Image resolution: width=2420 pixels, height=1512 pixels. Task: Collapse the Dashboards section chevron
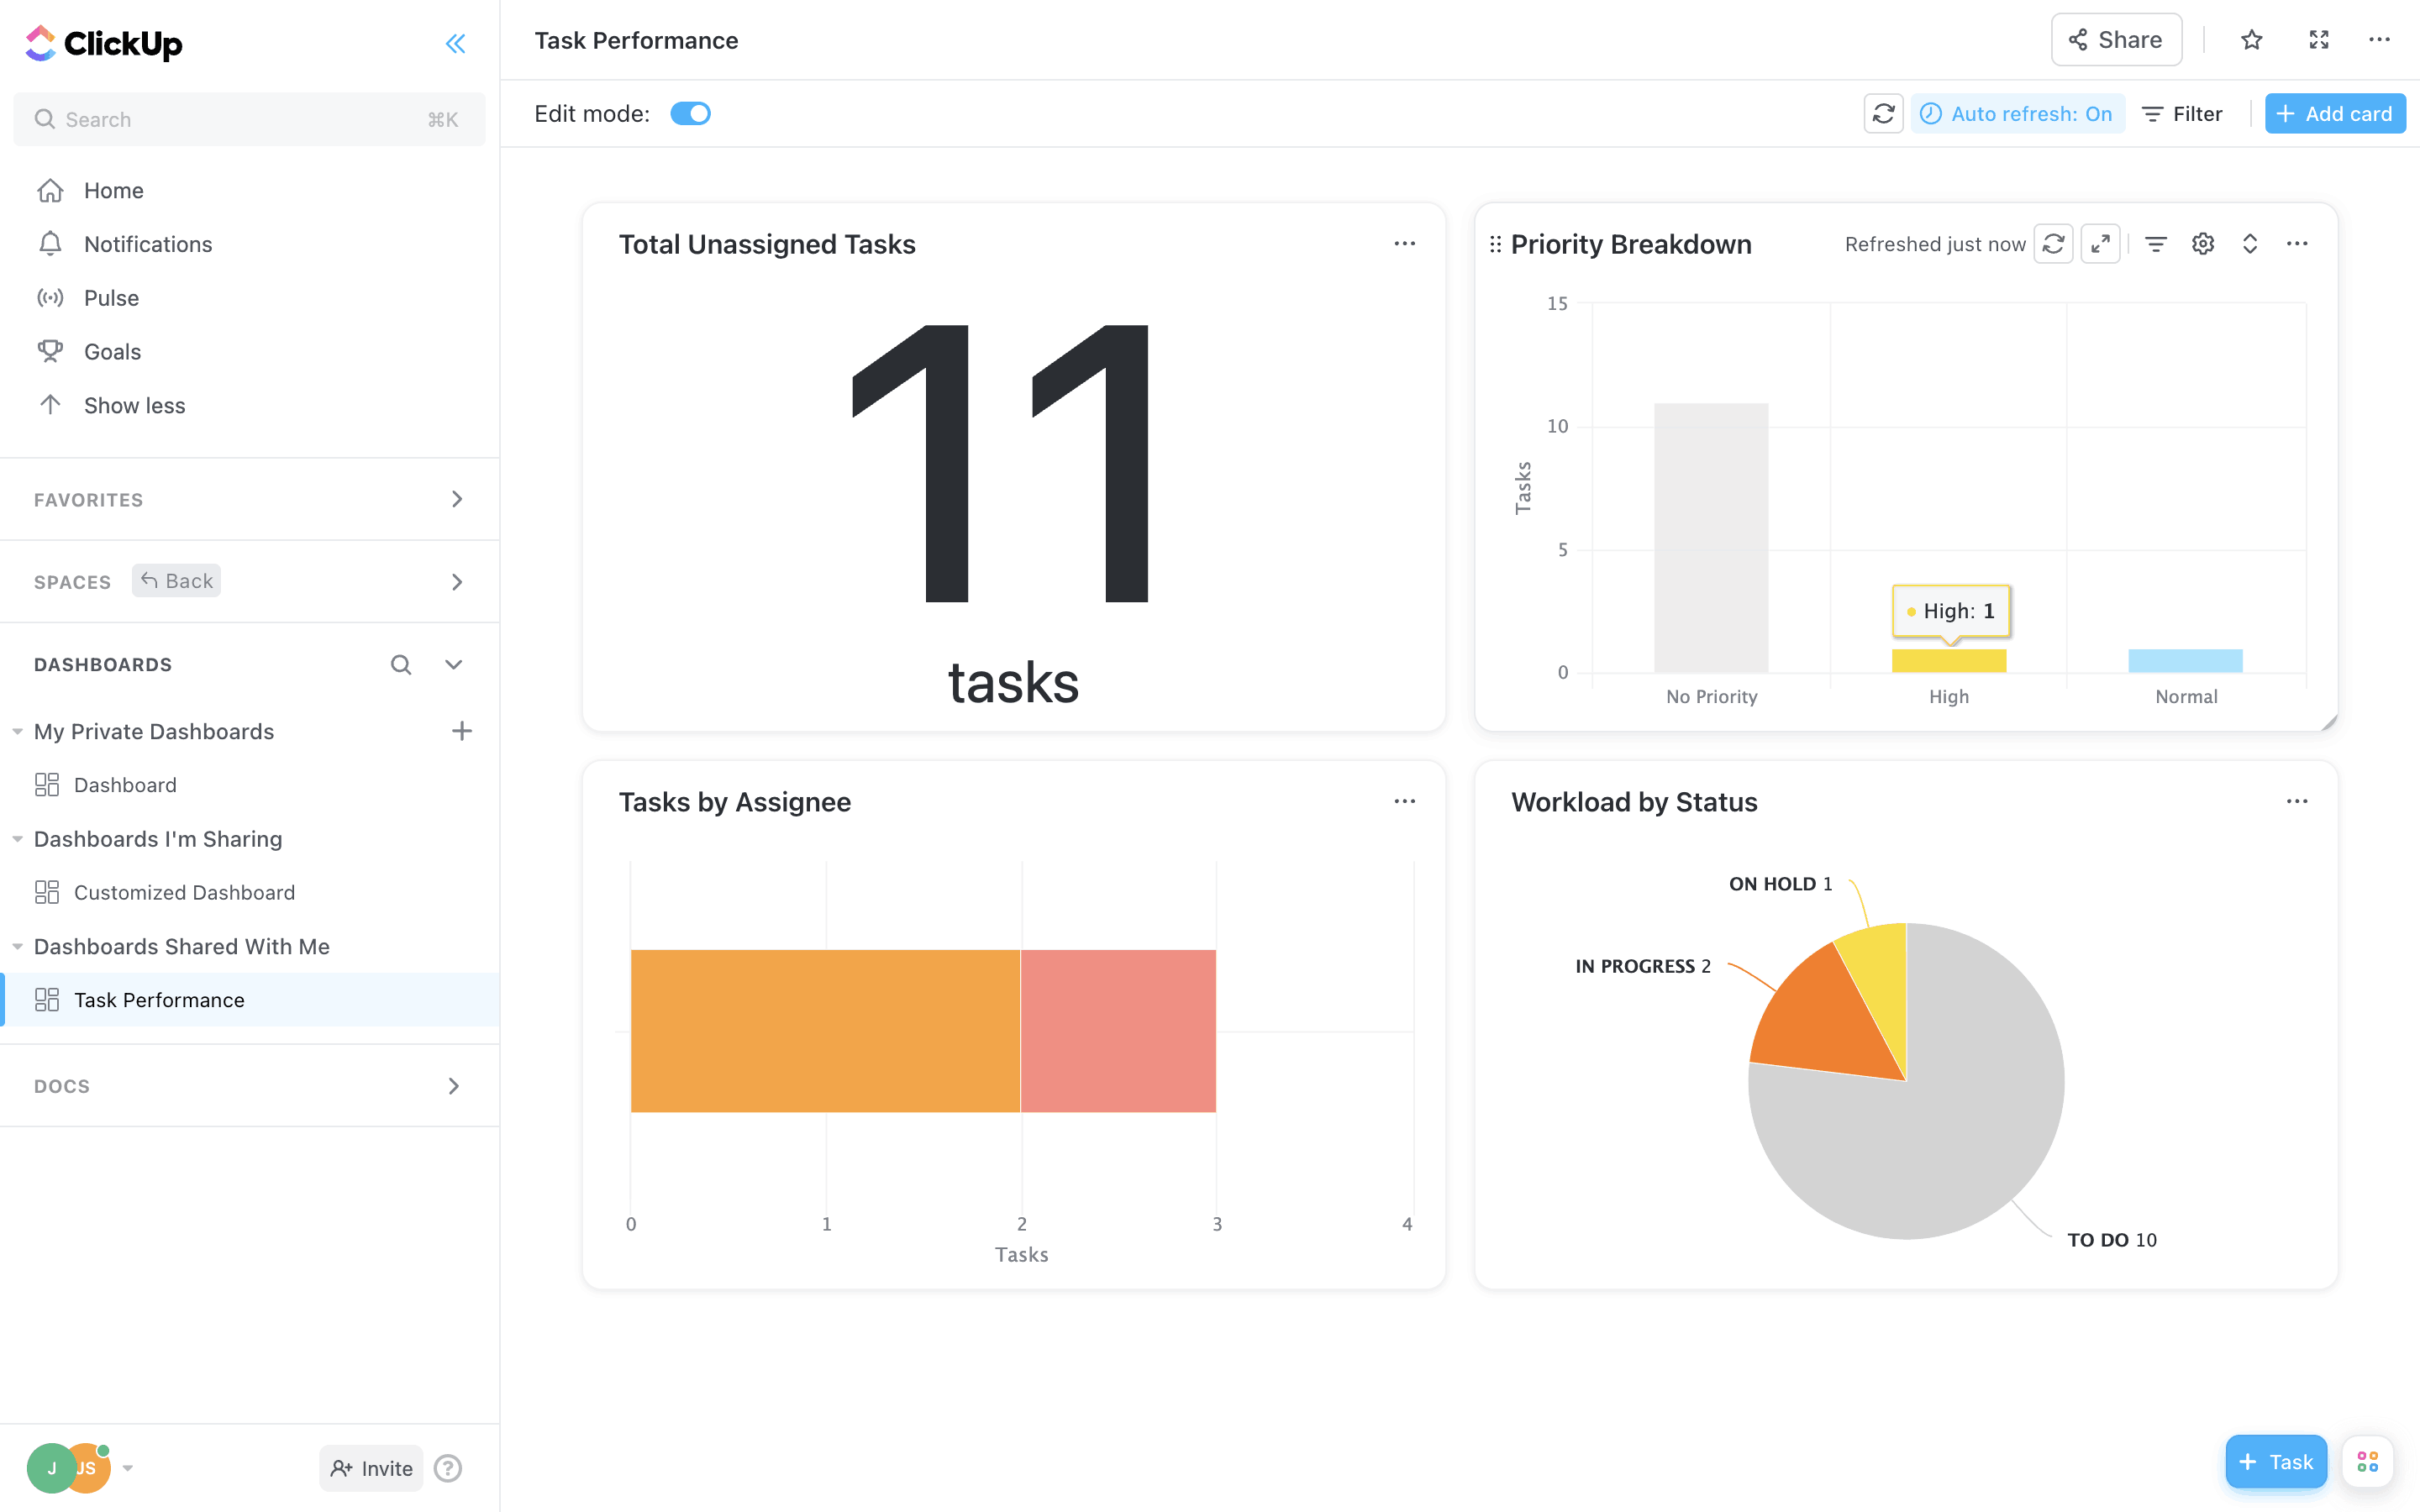point(453,665)
